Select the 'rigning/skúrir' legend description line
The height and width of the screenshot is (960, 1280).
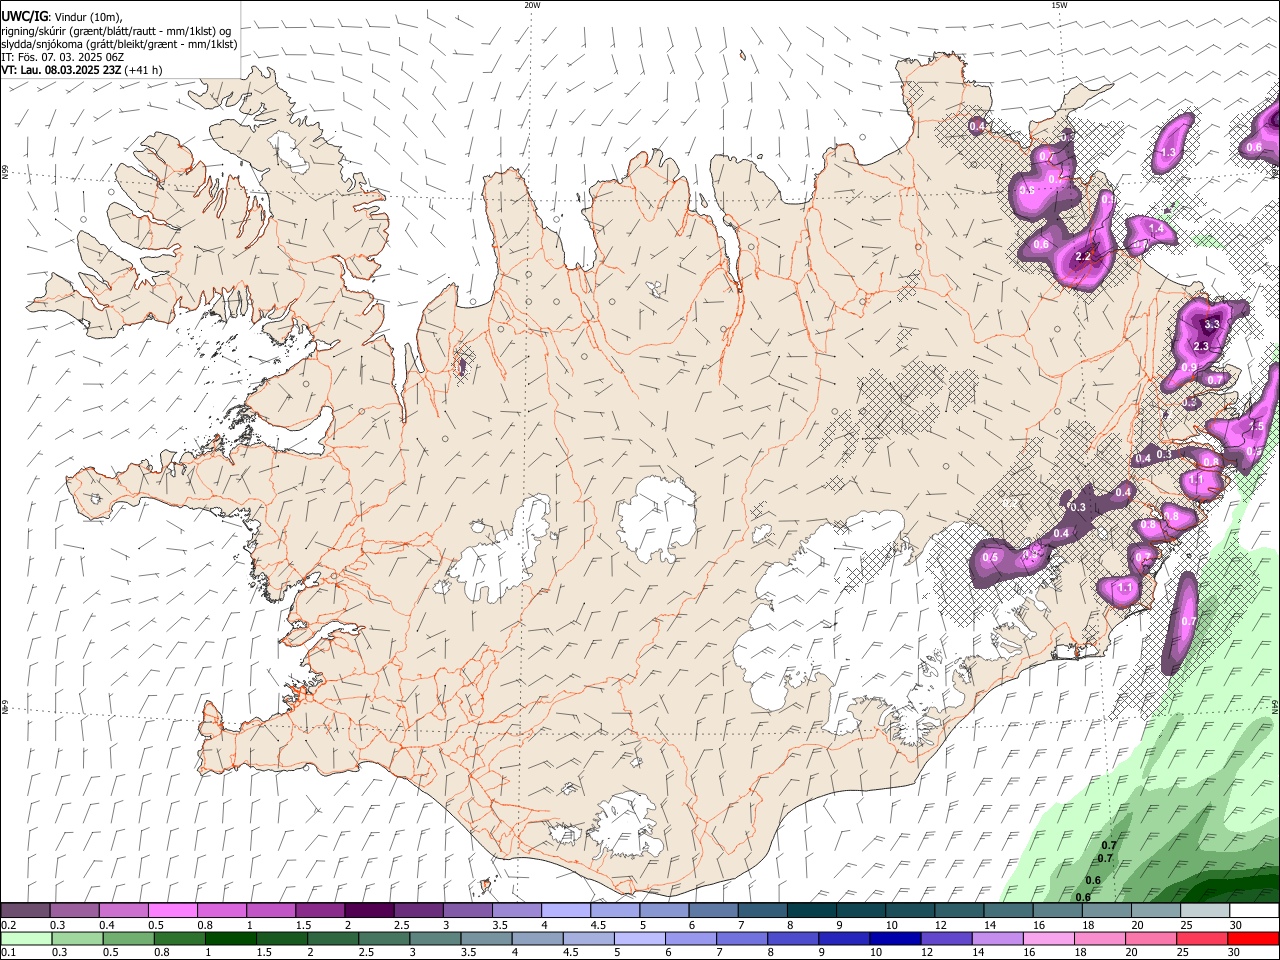(x=116, y=30)
